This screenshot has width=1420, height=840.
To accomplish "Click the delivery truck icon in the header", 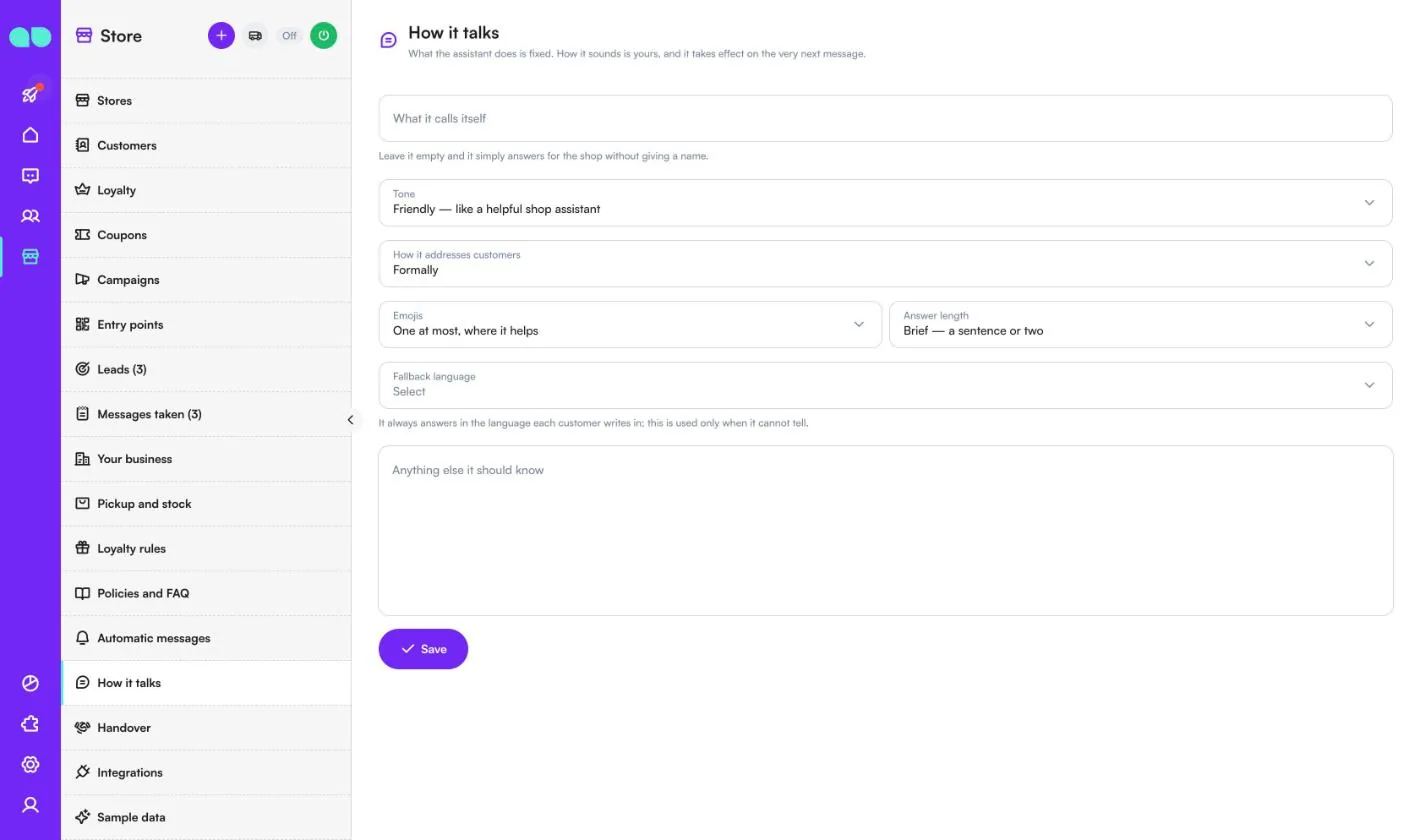I will tap(255, 36).
